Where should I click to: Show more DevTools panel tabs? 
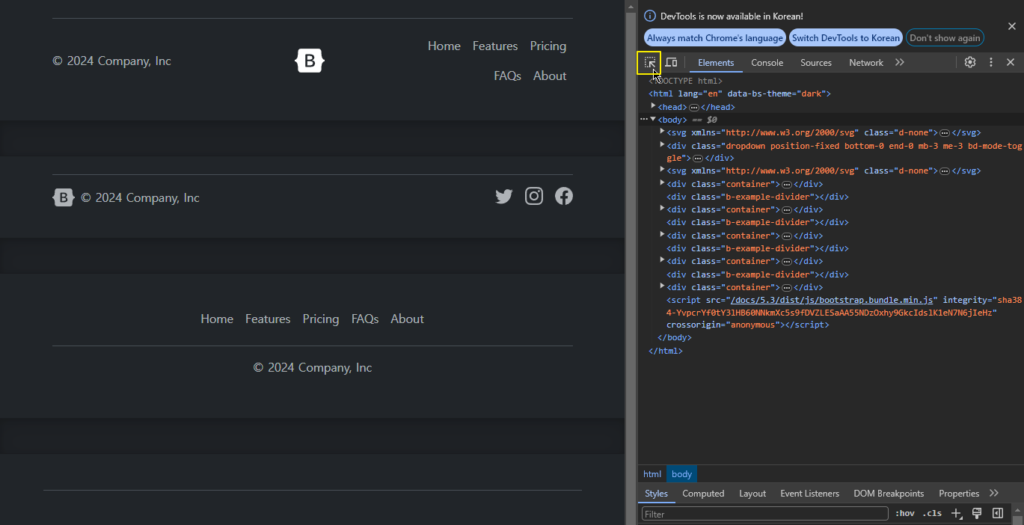coord(899,63)
